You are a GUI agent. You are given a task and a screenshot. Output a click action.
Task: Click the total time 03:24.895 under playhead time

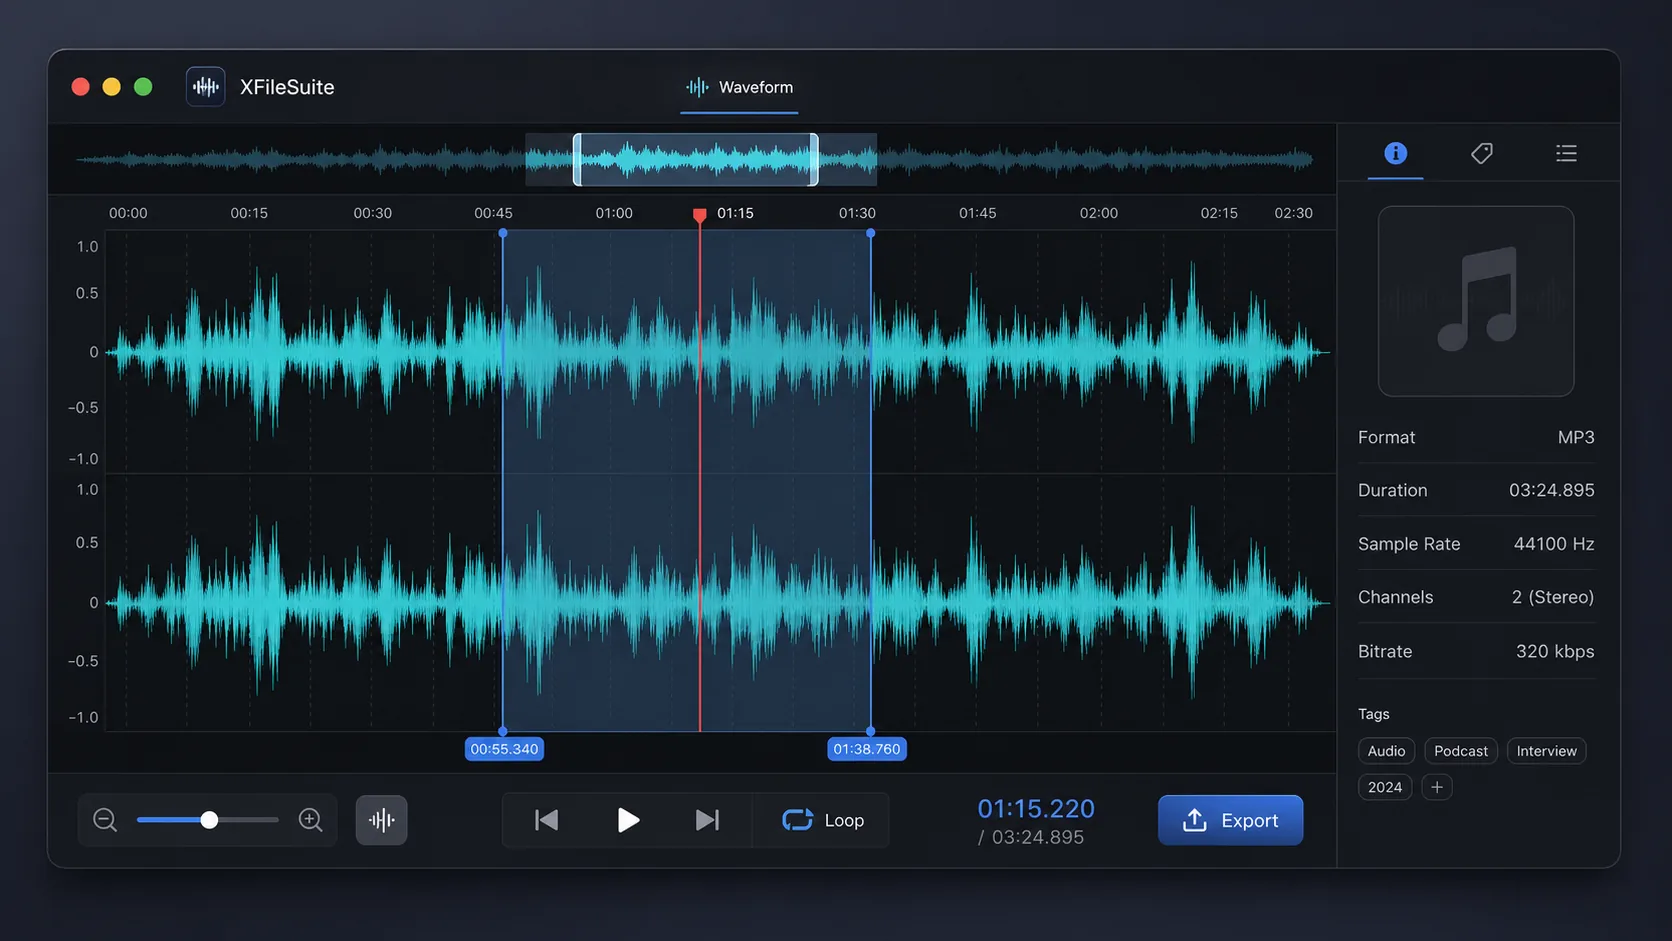tap(1037, 837)
